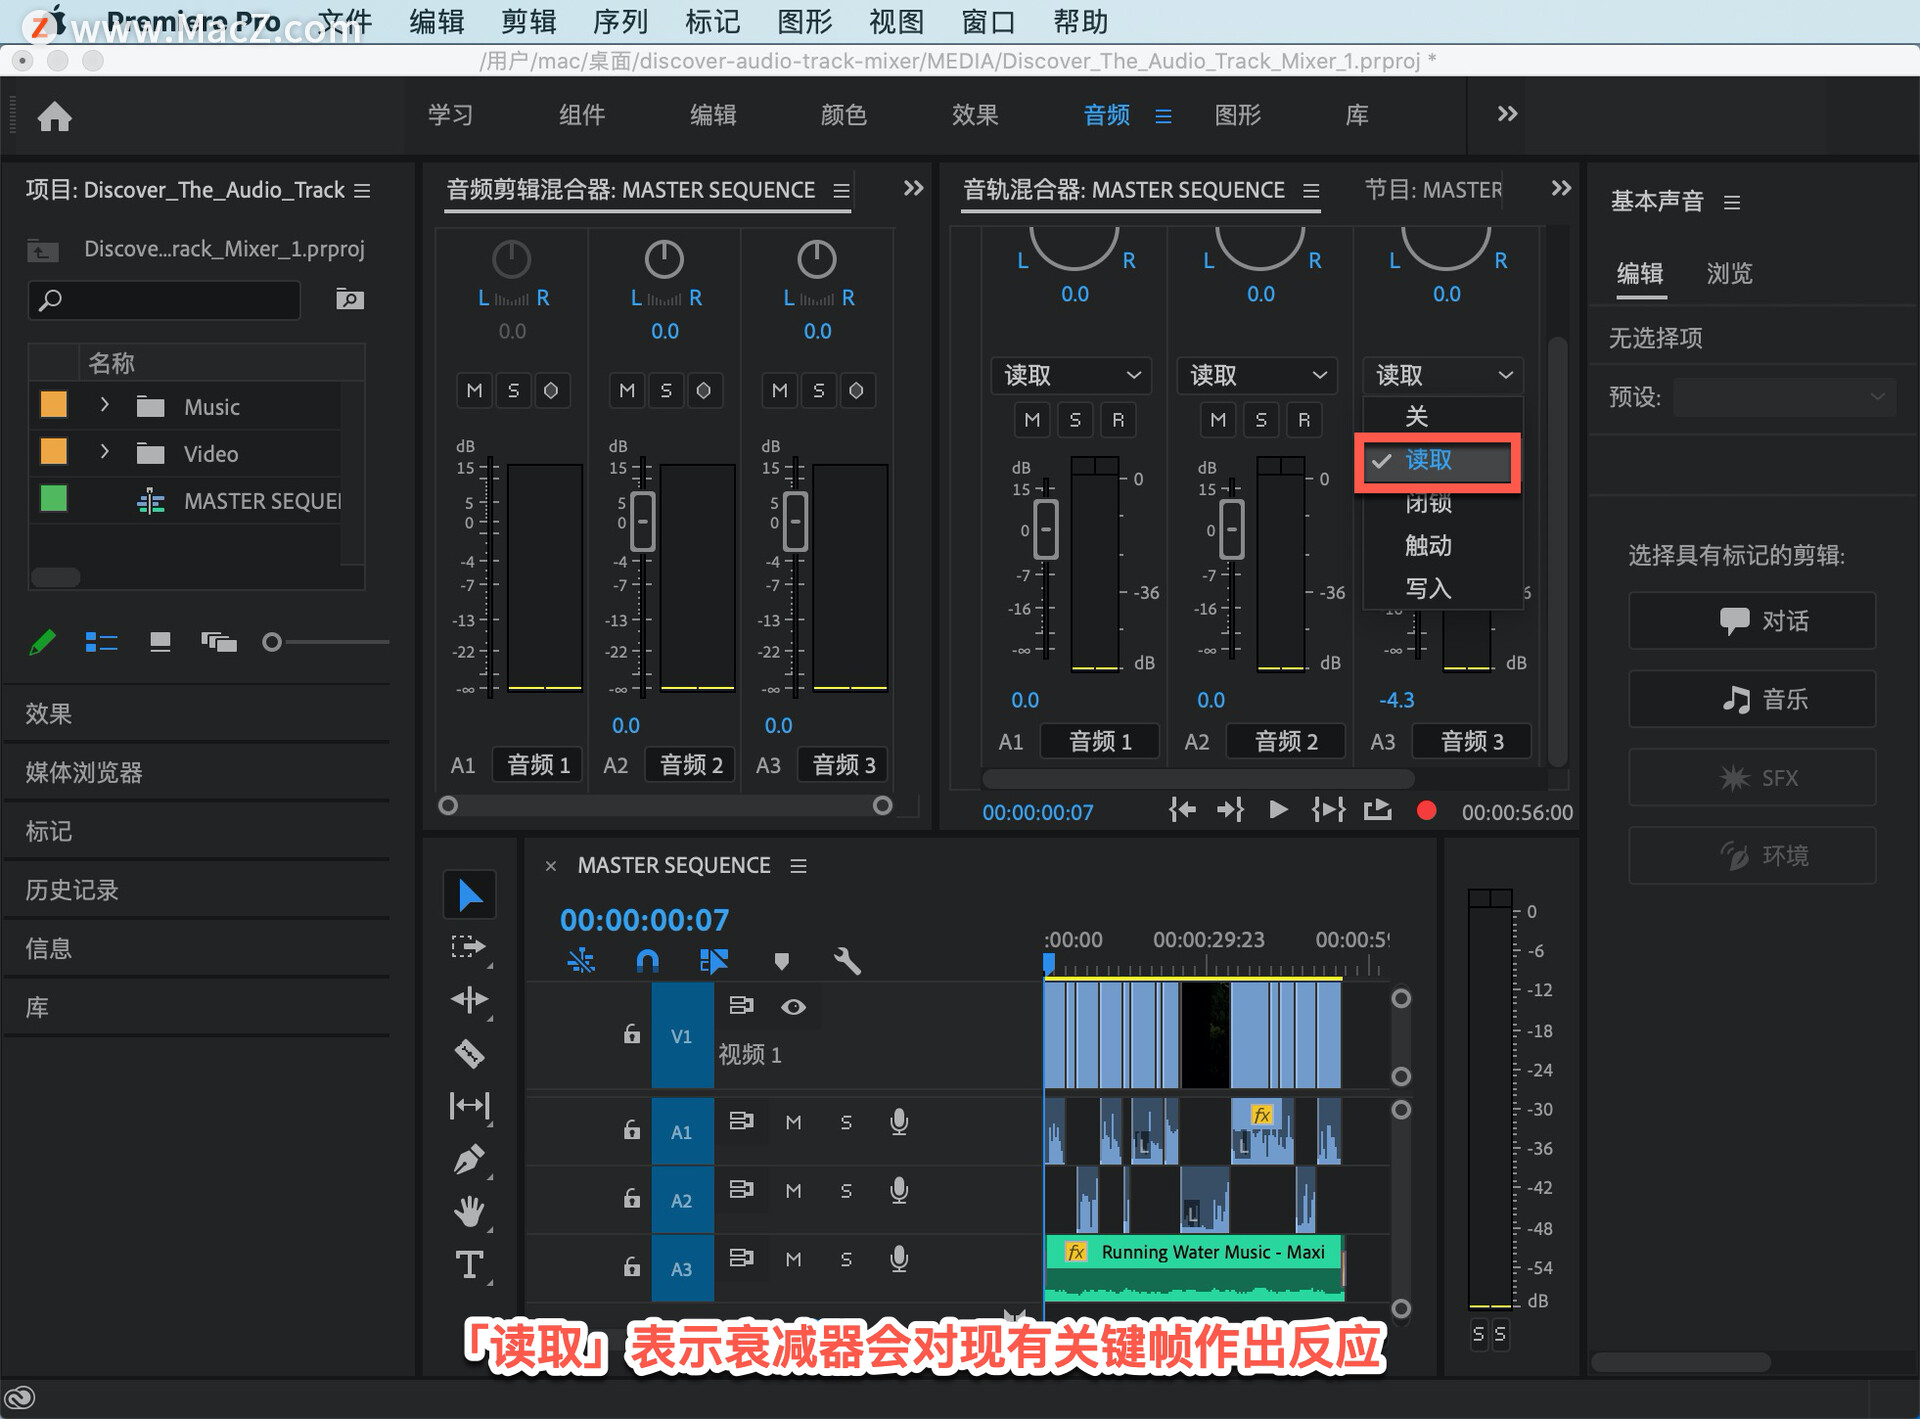Select the Pen tool in toolbar
The width and height of the screenshot is (1920, 1419).
click(469, 1159)
